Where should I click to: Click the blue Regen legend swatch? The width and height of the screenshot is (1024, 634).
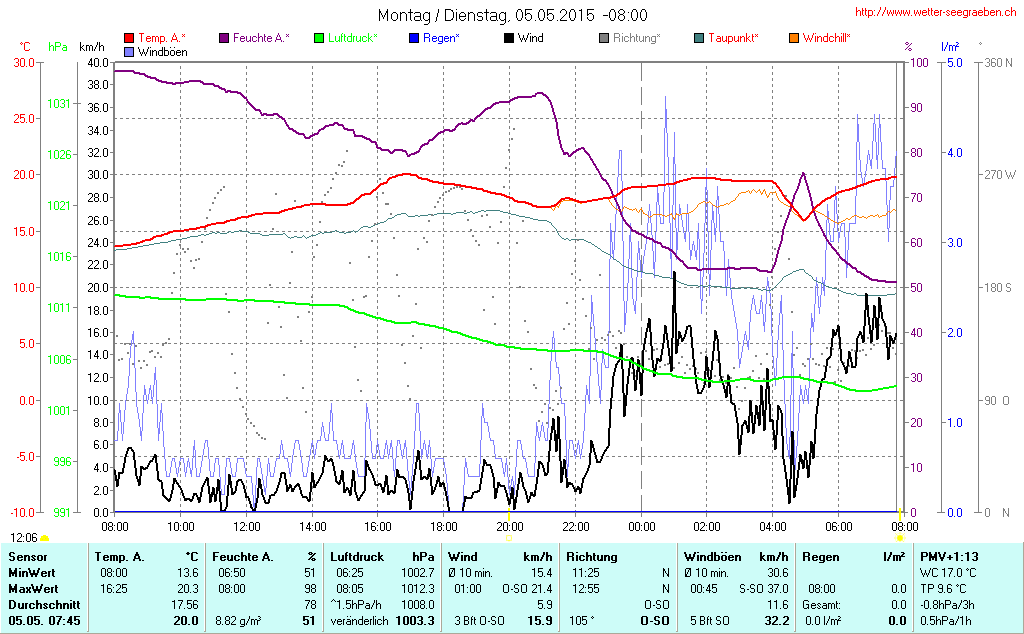(x=414, y=38)
